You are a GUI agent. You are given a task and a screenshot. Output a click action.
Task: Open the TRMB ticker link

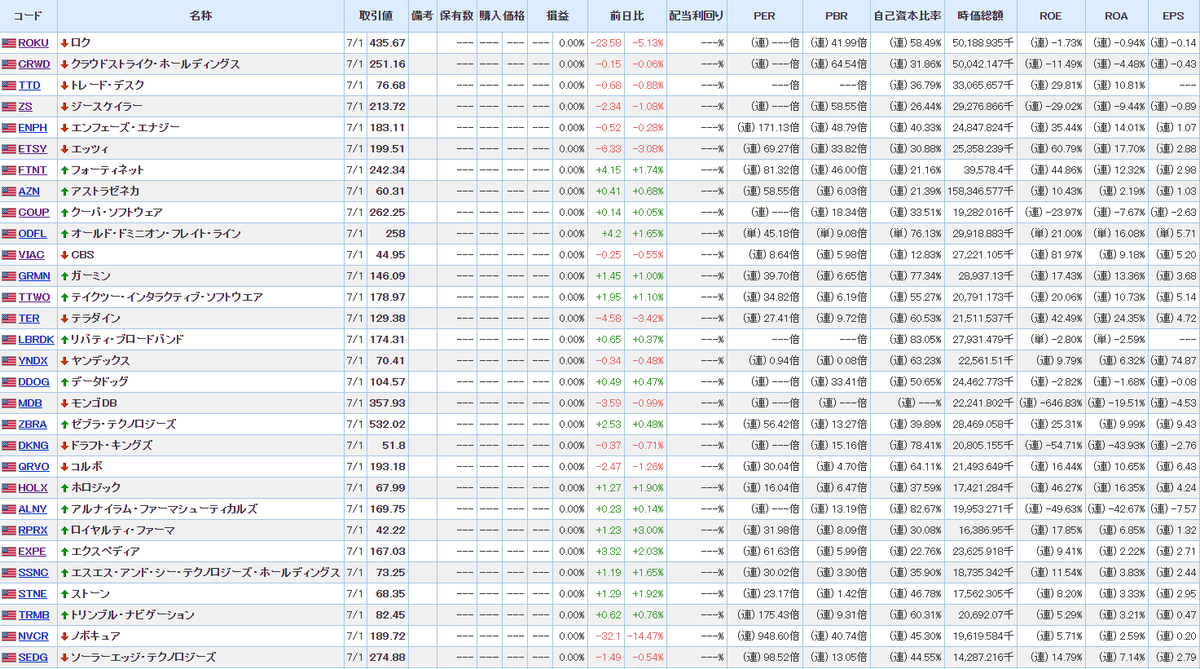tap(33, 615)
